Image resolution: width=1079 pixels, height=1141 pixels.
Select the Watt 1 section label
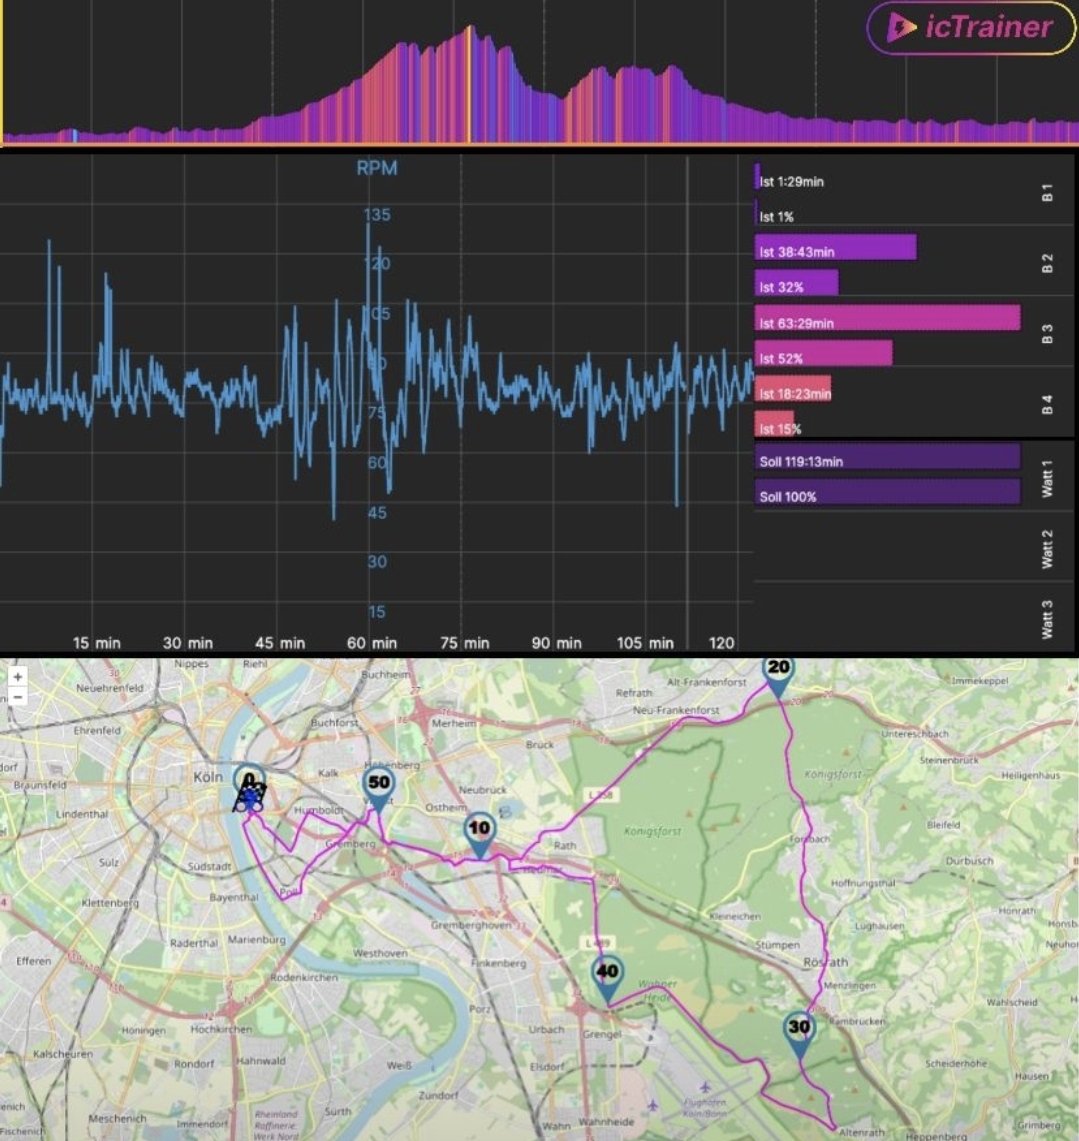(x=1047, y=479)
